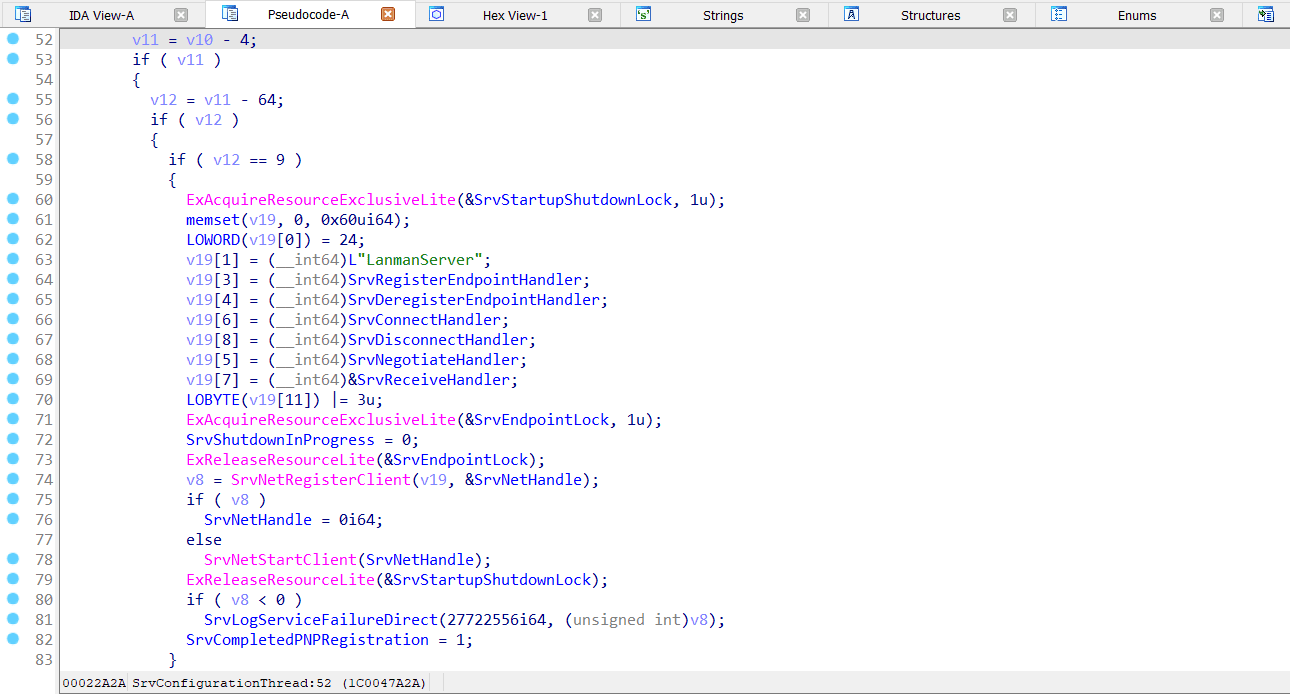The height and width of the screenshot is (694, 1290).
Task: Toggle the breakpoint on line 63
Action: (x=11, y=260)
